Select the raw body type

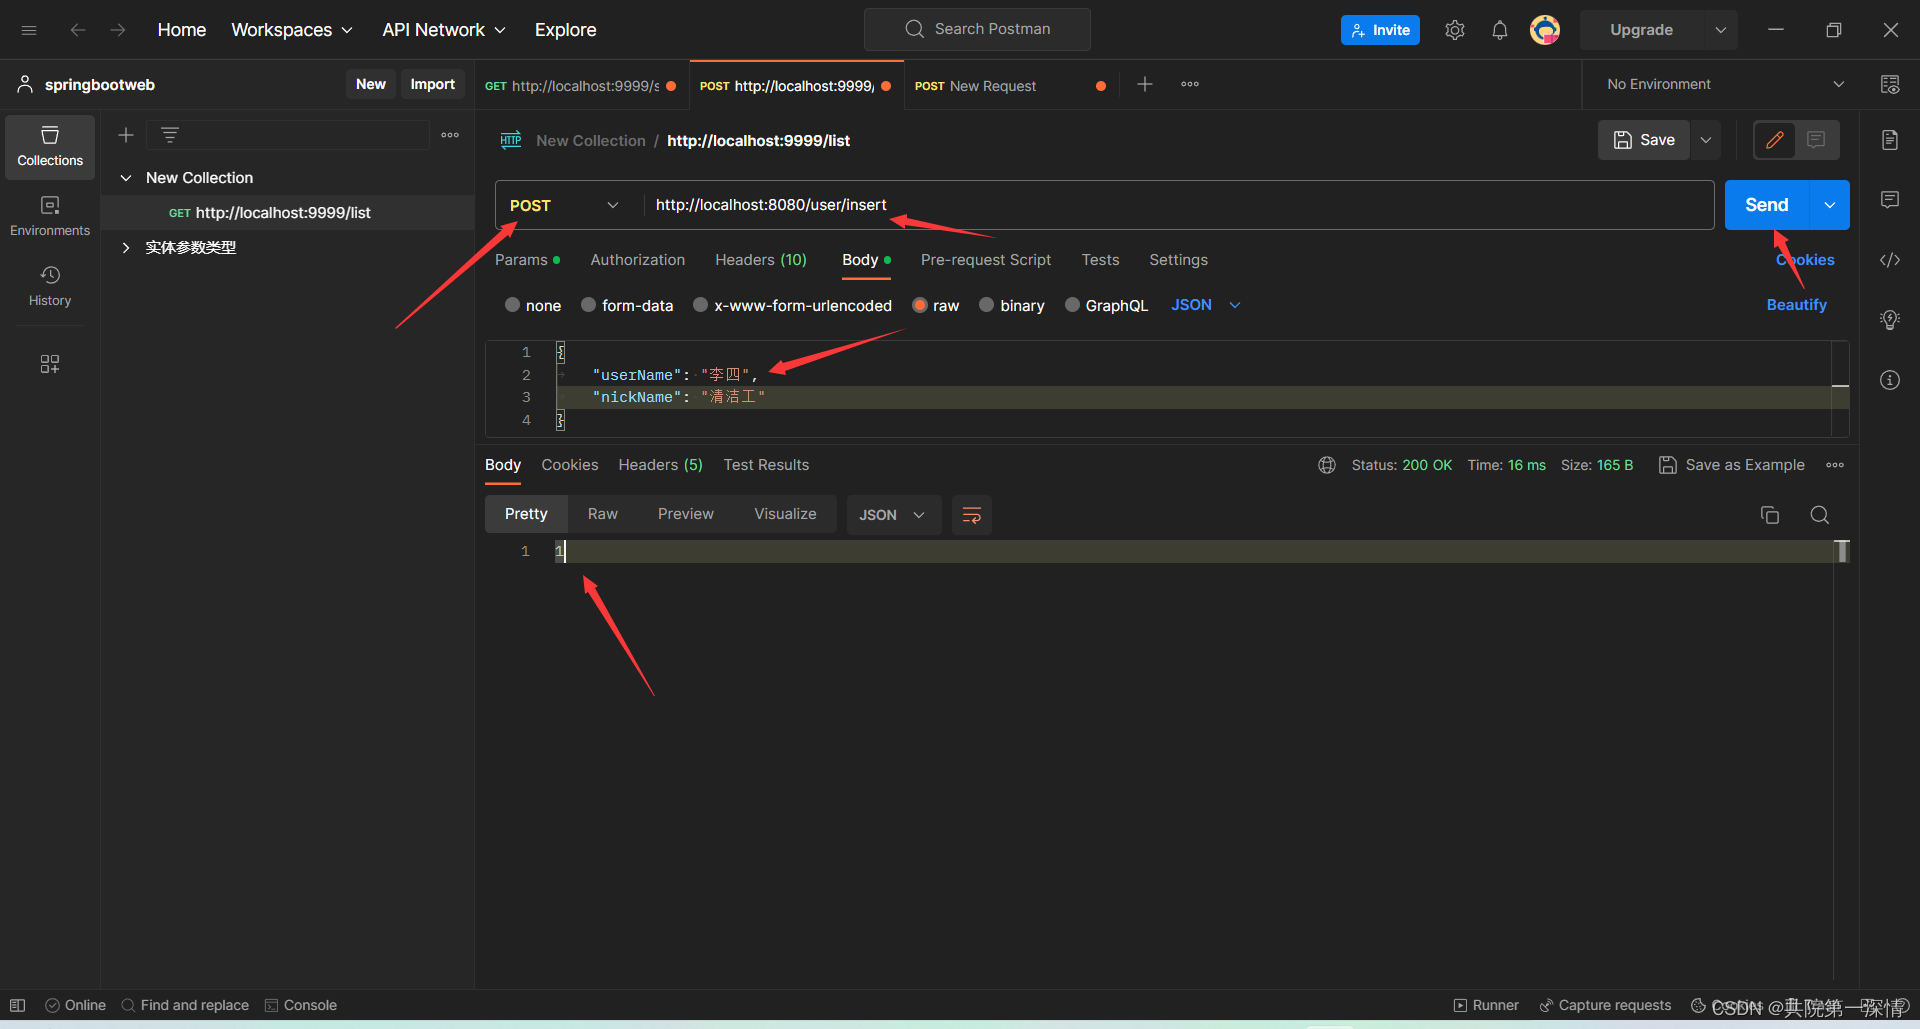coord(936,305)
